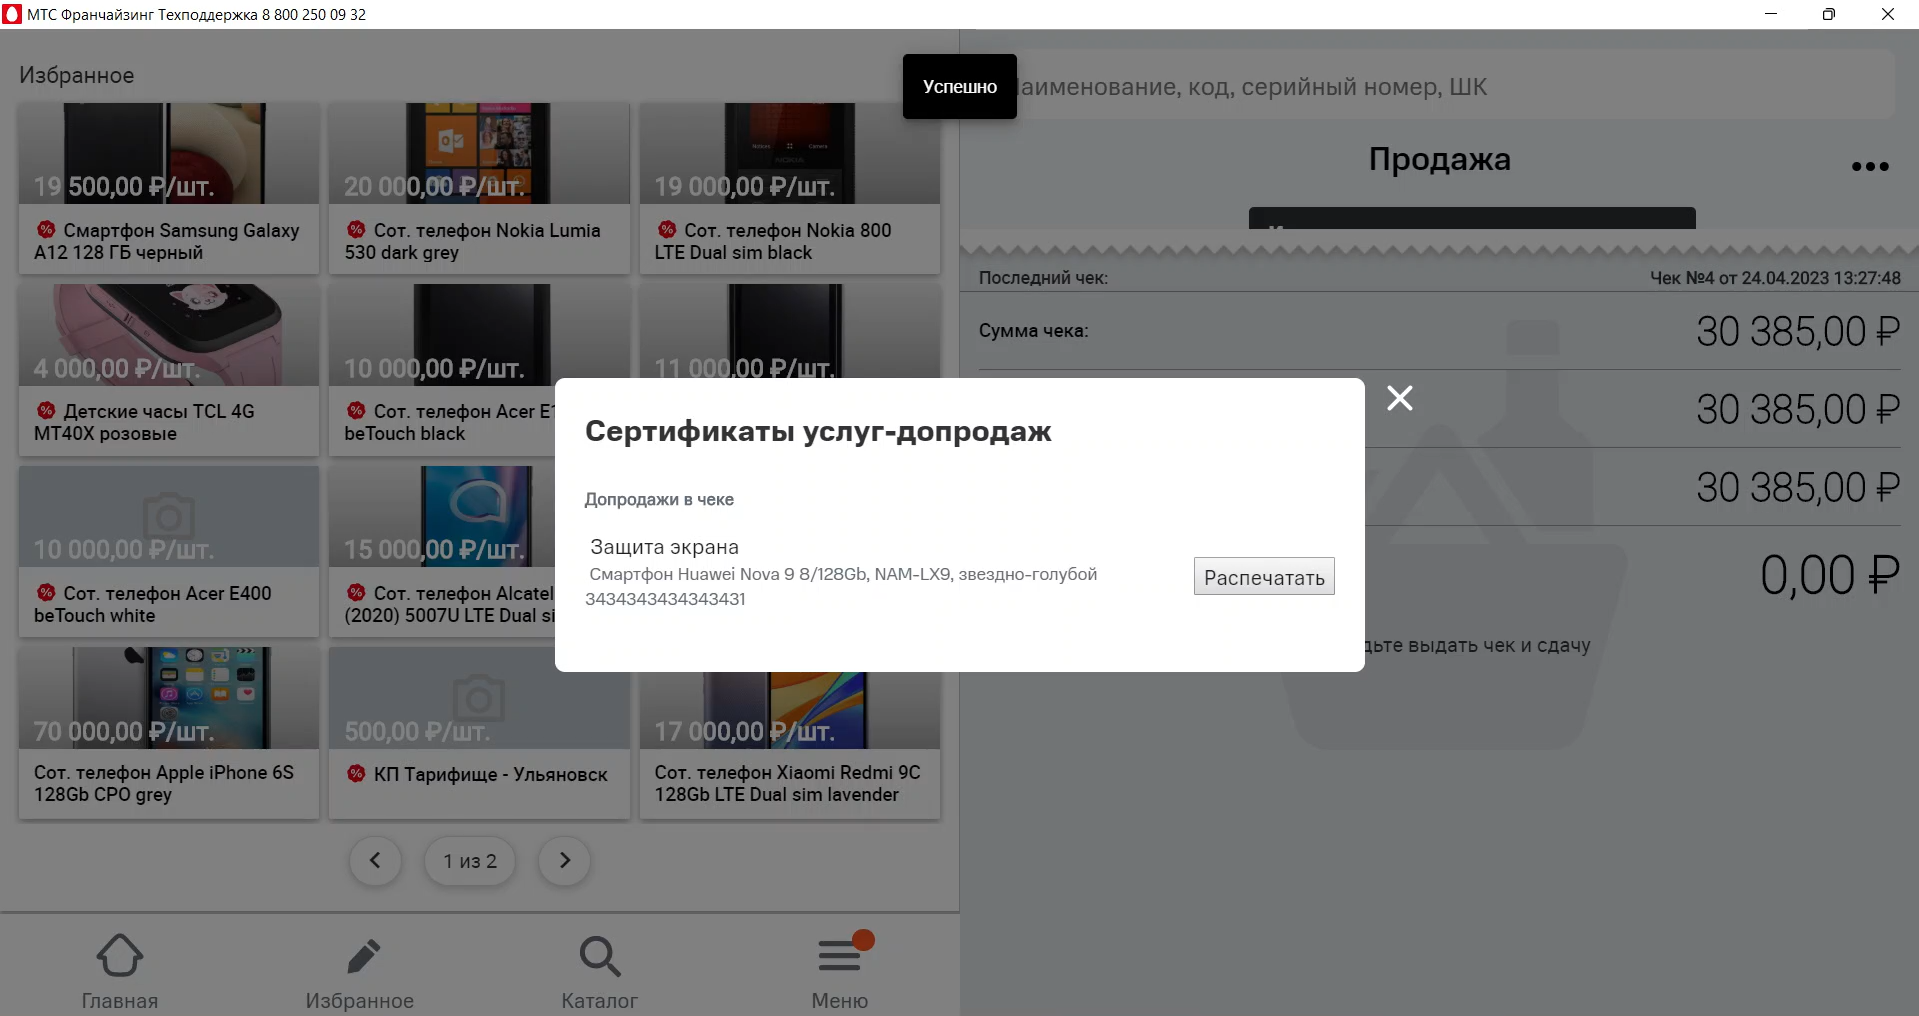Viewport: 1919px width, 1016px height.
Task: Open the sale options three-dots menu
Action: tap(1869, 167)
